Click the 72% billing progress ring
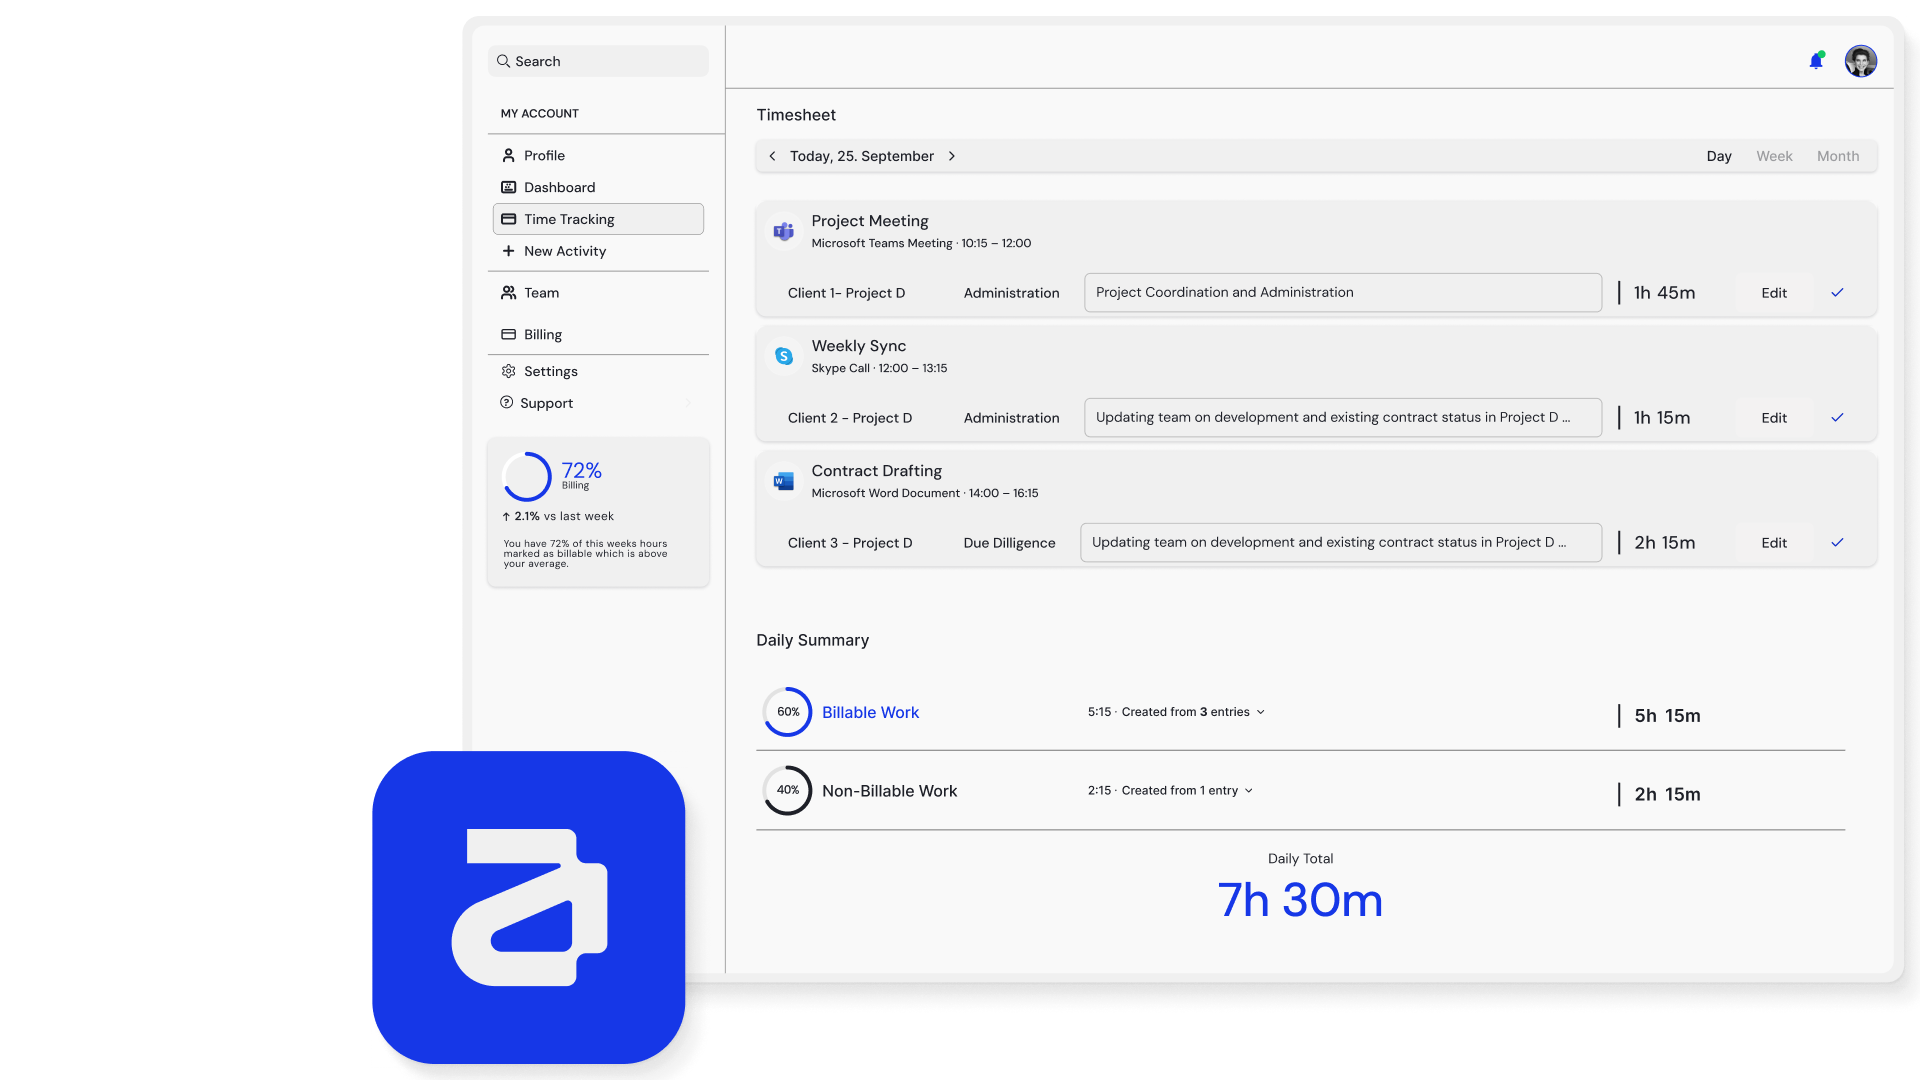Screen dimensions: 1920x1080 tap(527, 477)
